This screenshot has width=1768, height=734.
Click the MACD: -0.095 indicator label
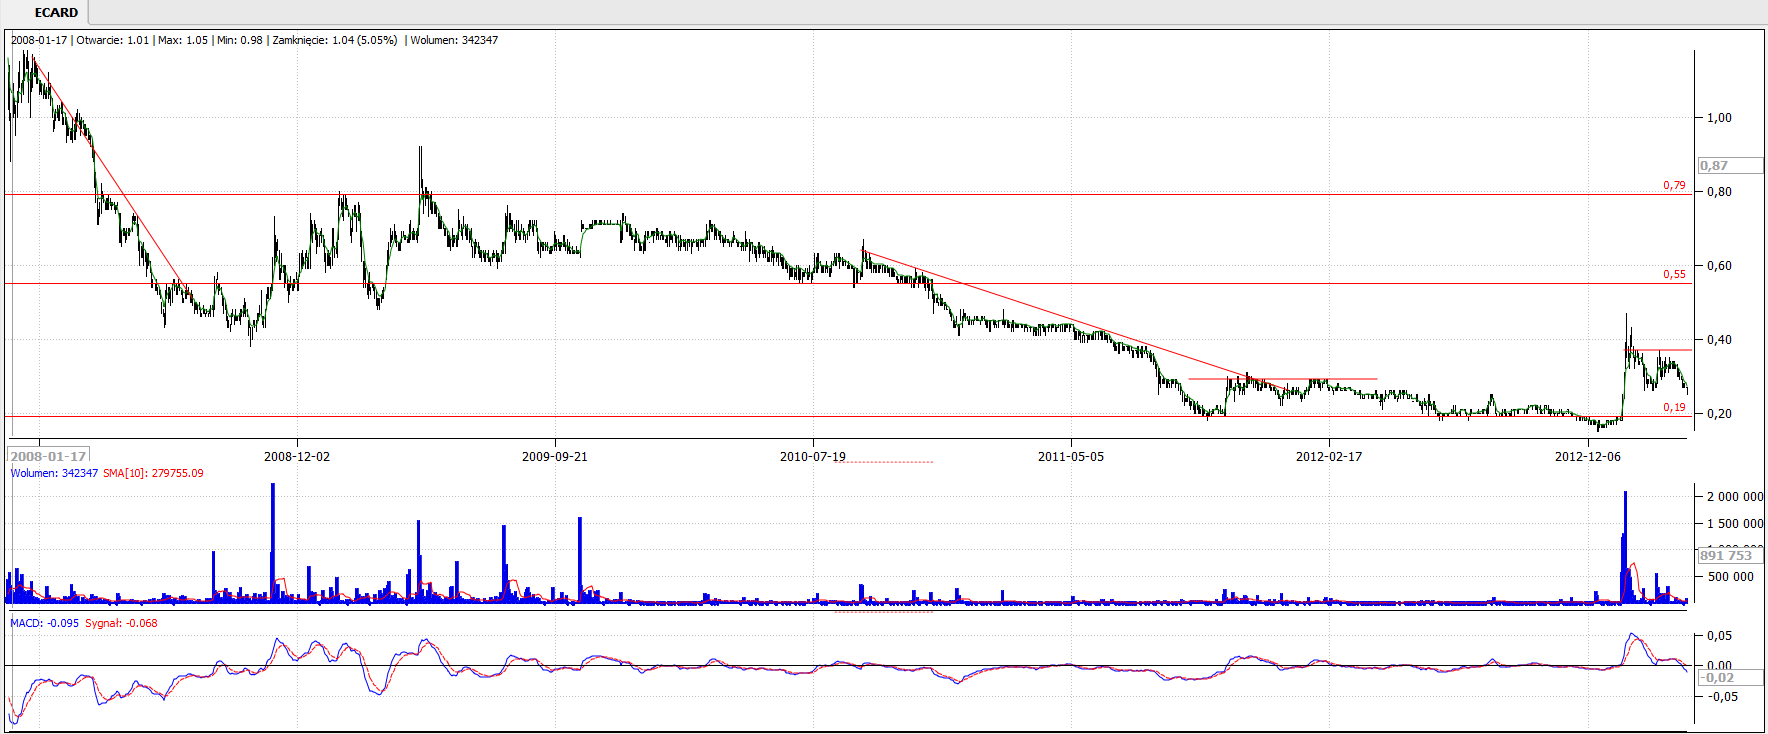45,623
